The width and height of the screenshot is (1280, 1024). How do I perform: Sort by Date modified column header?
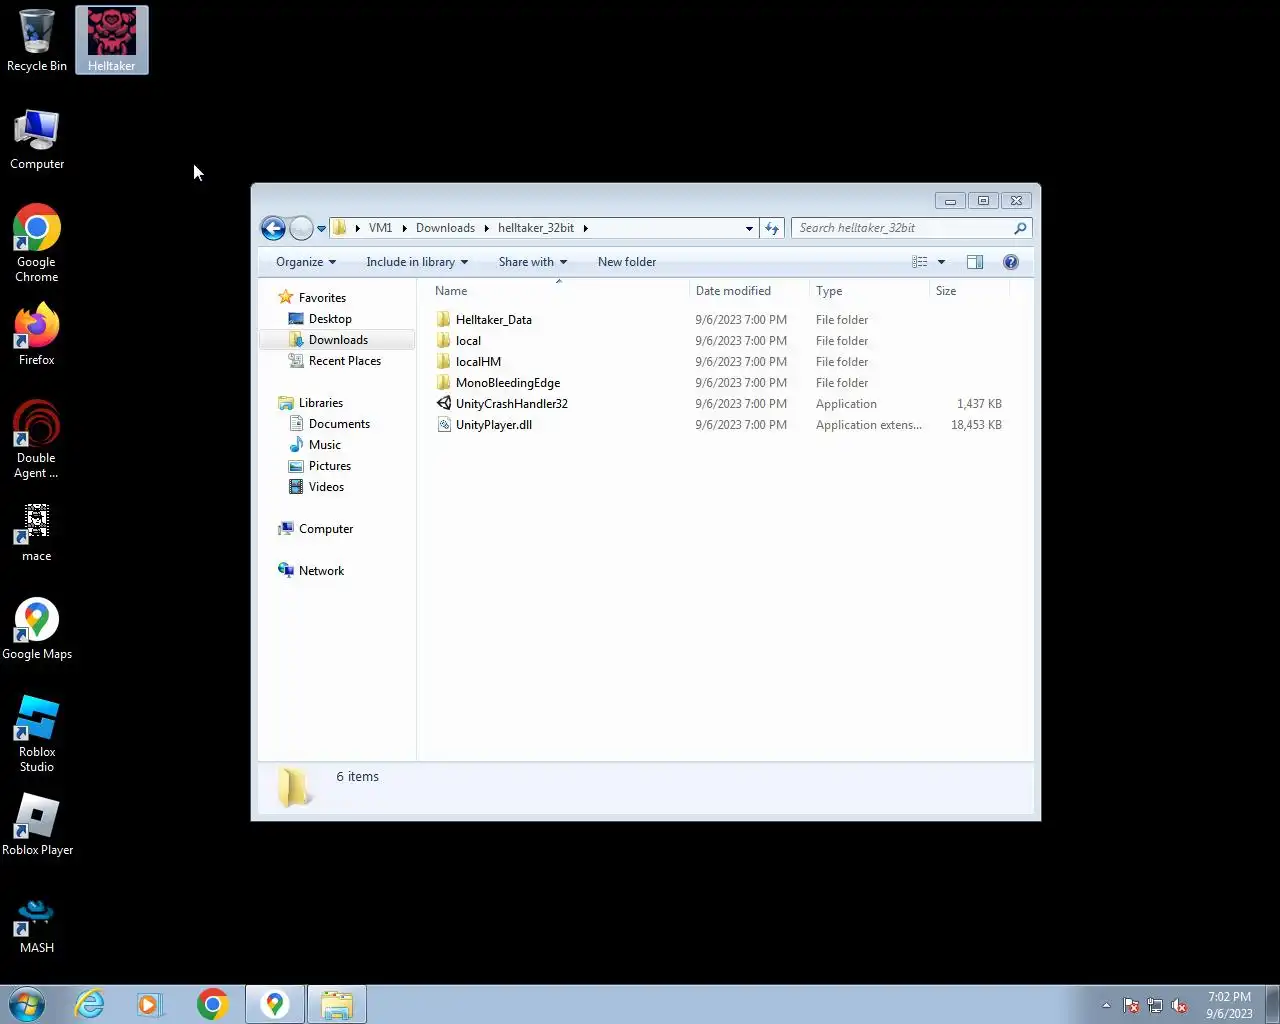click(x=749, y=291)
